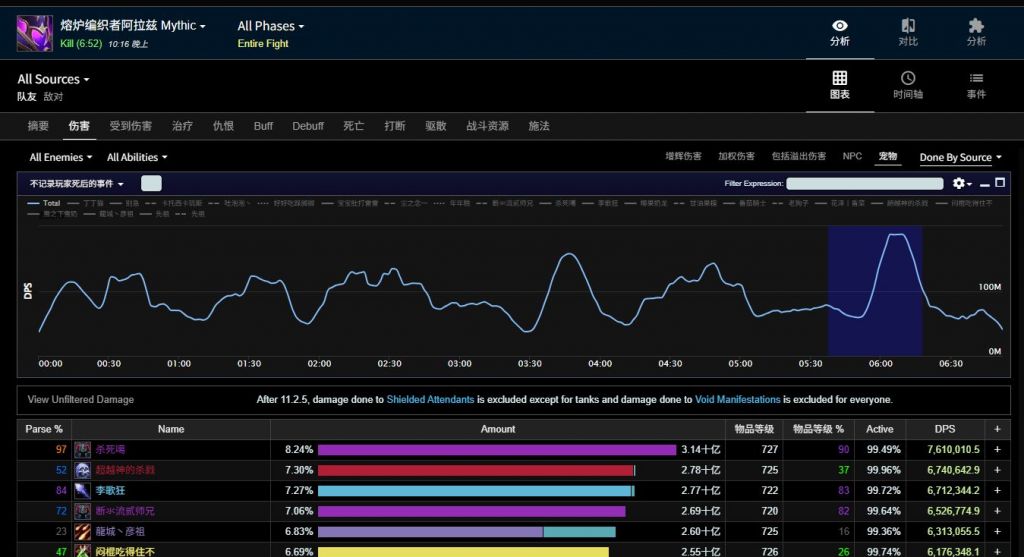Open the 时间轴 clock timeline view
The image size is (1024, 557).
coord(907,78)
